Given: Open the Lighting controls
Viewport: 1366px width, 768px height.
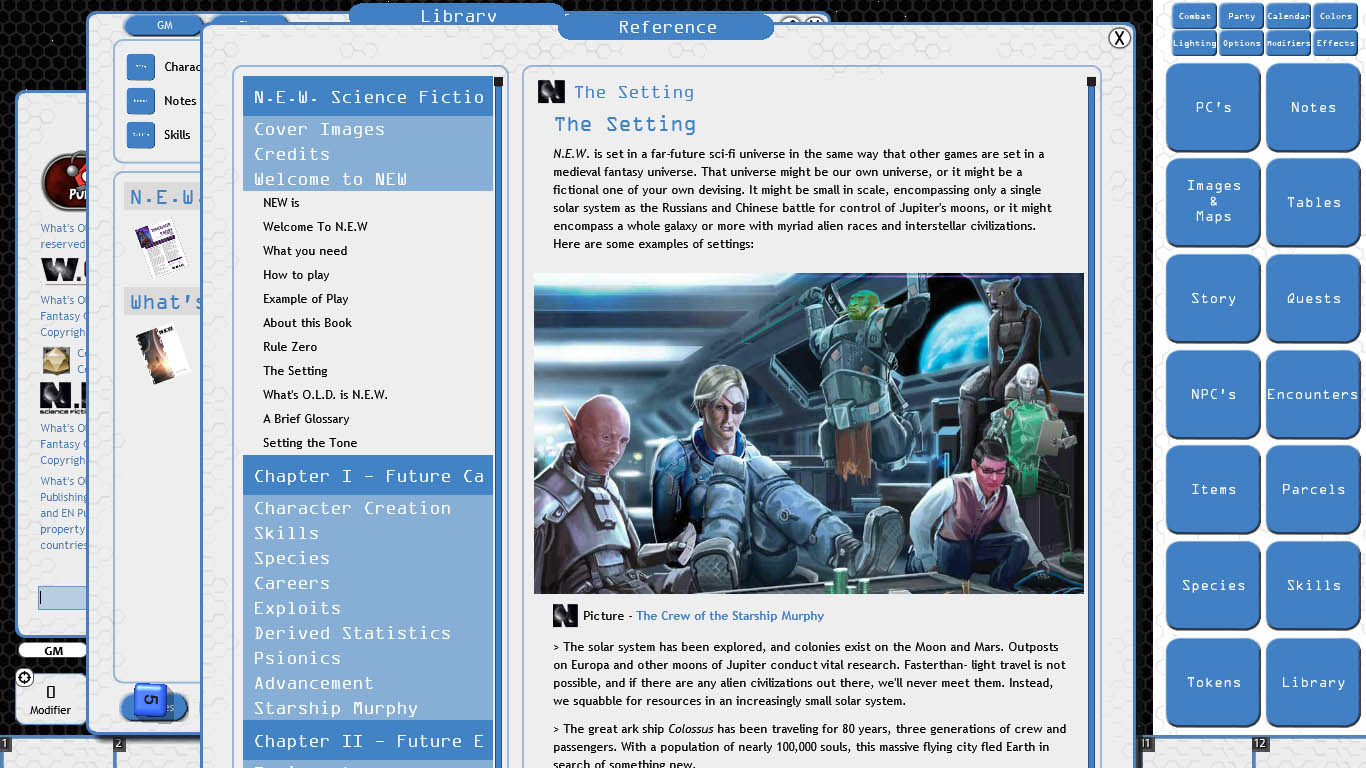Looking at the screenshot, I should pyautogui.click(x=1193, y=43).
